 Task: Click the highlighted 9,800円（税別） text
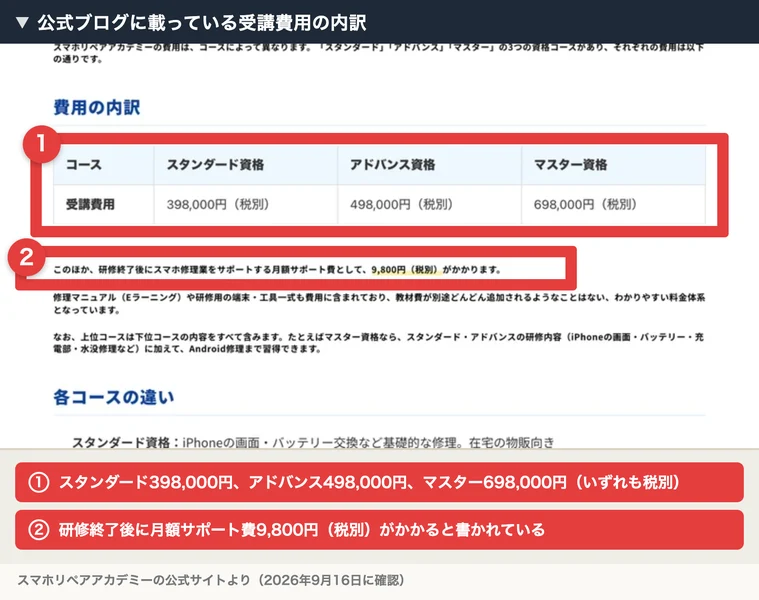(405, 270)
